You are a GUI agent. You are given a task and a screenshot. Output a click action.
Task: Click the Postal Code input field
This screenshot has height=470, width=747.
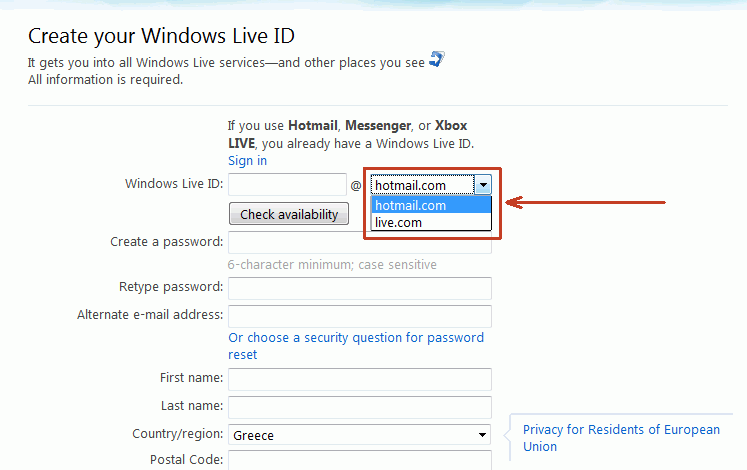click(360, 460)
